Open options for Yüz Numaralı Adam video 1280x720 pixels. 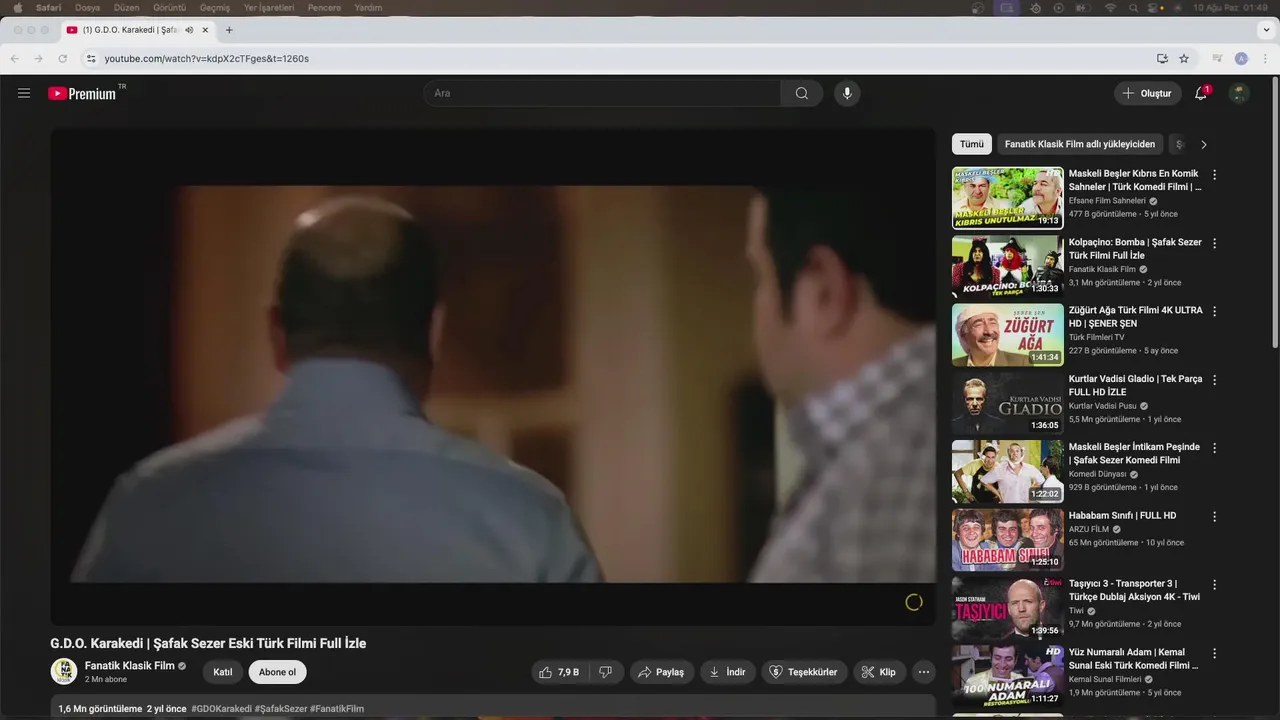click(x=1215, y=654)
